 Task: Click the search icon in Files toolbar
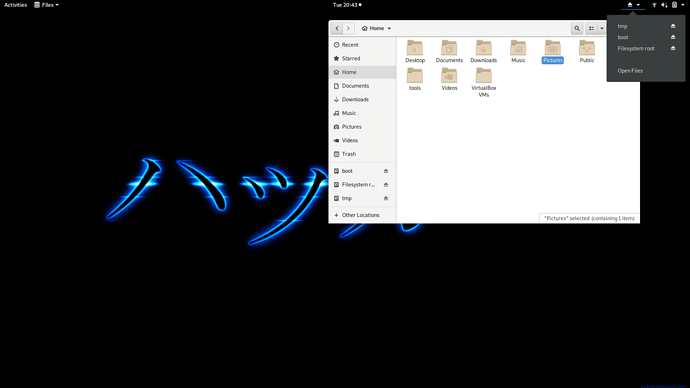click(576, 29)
